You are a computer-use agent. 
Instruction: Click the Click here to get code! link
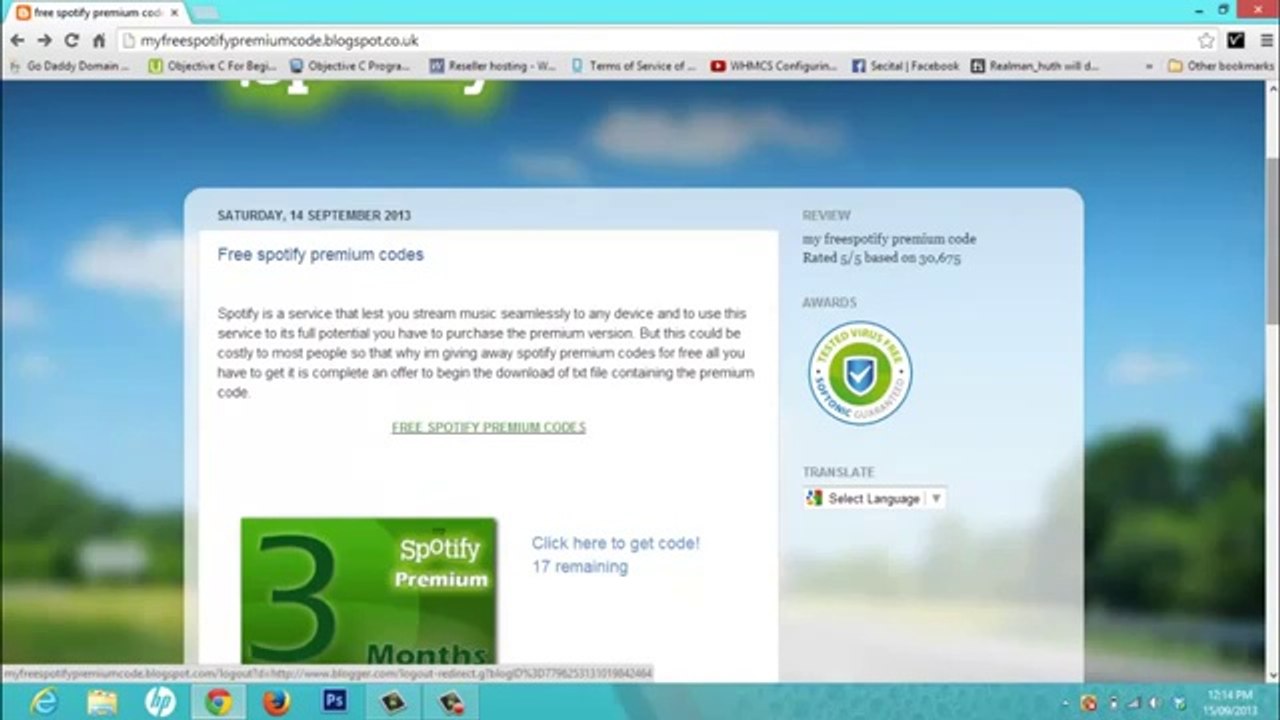pyautogui.click(x=615, y=543)
